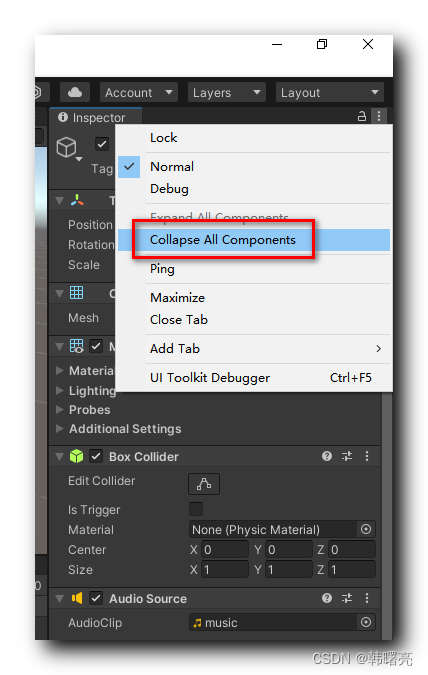
Task: Open the Inspector three-dot options menu
Action: (378, 116)
